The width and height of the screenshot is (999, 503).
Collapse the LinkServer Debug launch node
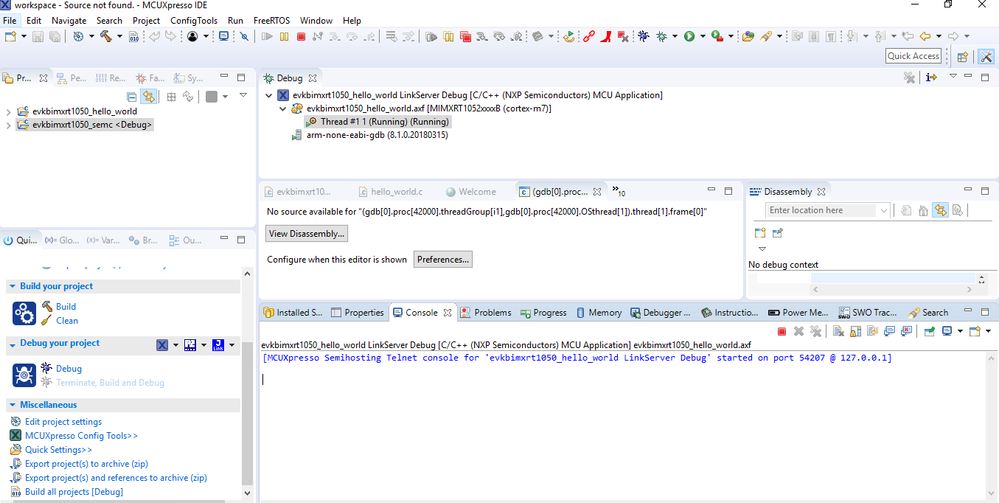pos(270,96)
